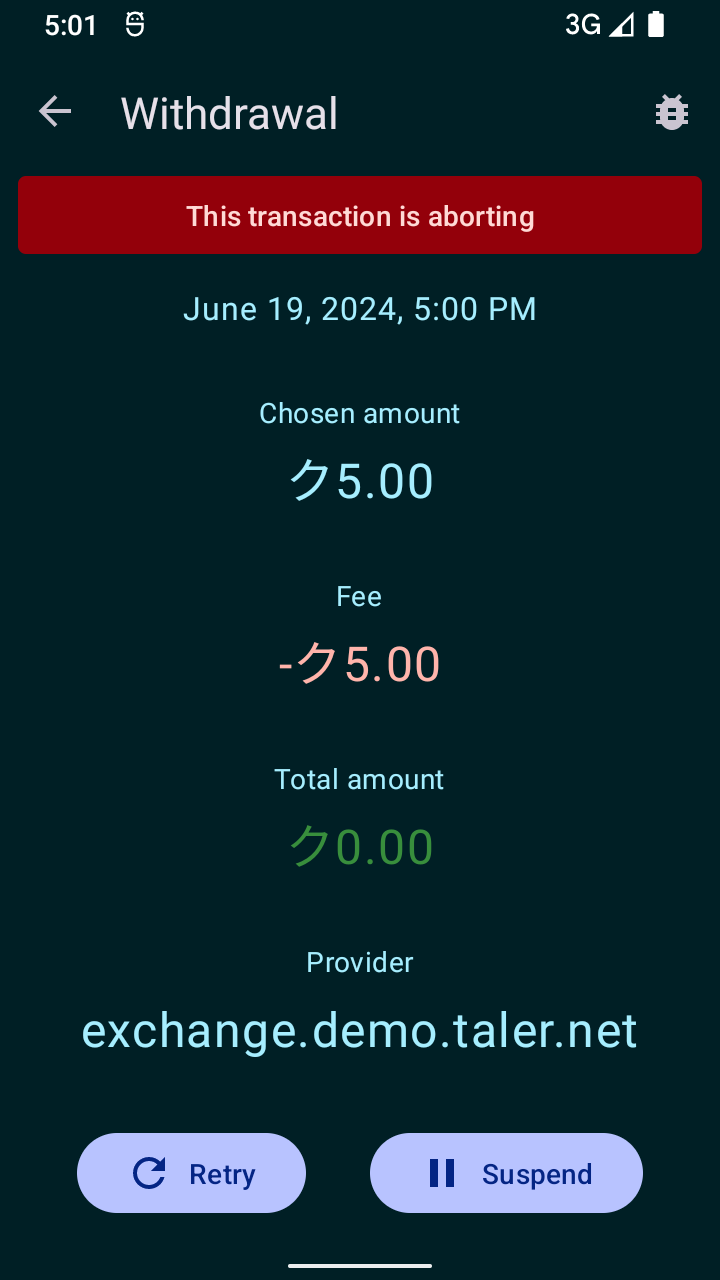Tap the pause icon on Suspend
720x1280 pixels.
[x=441, y=1173]
